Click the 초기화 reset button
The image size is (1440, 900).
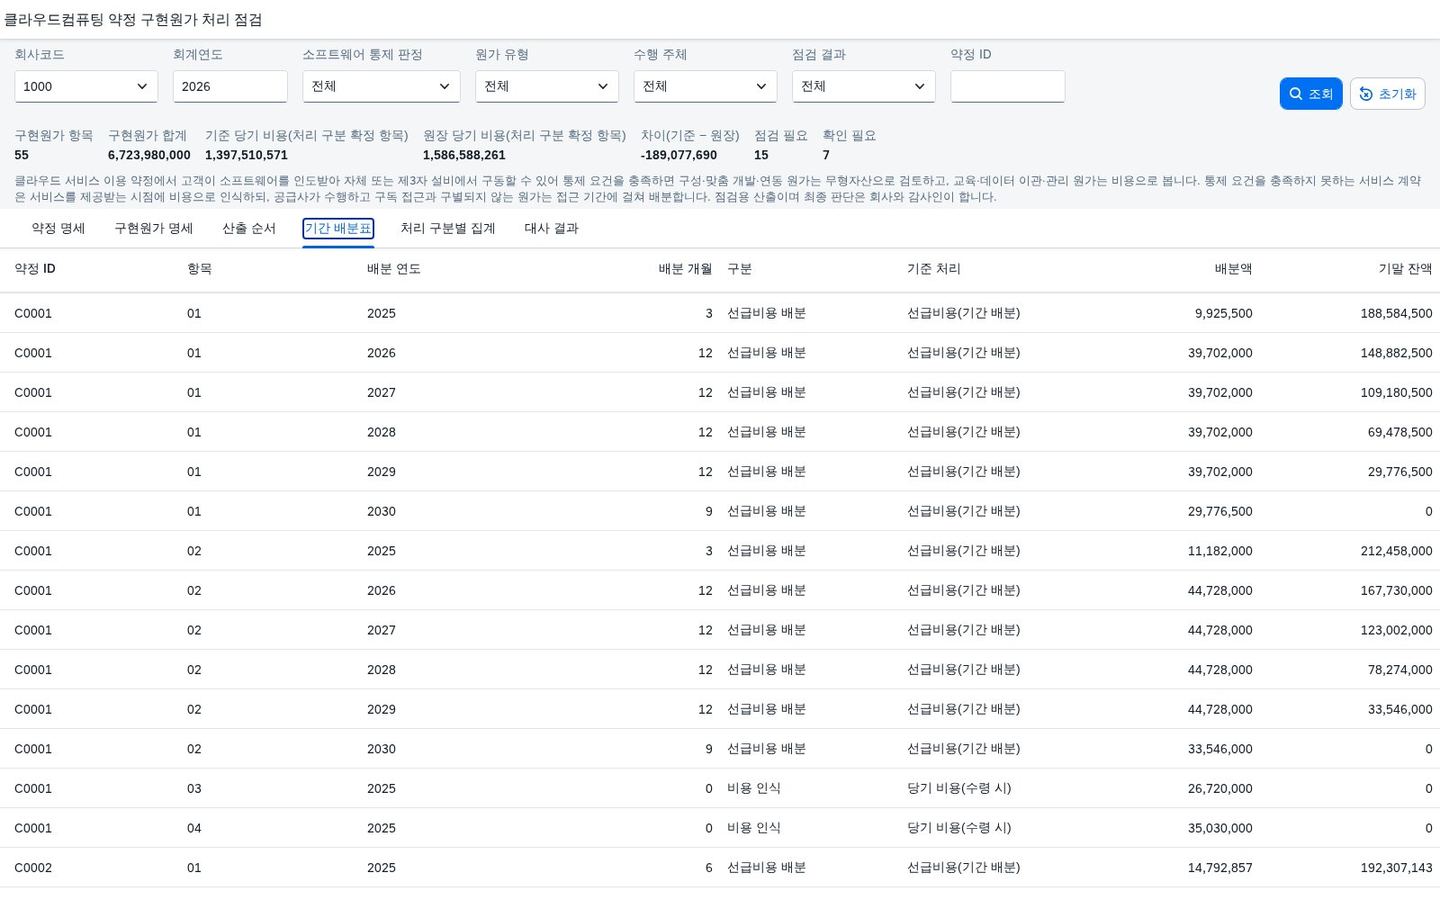coord(1387,93)
